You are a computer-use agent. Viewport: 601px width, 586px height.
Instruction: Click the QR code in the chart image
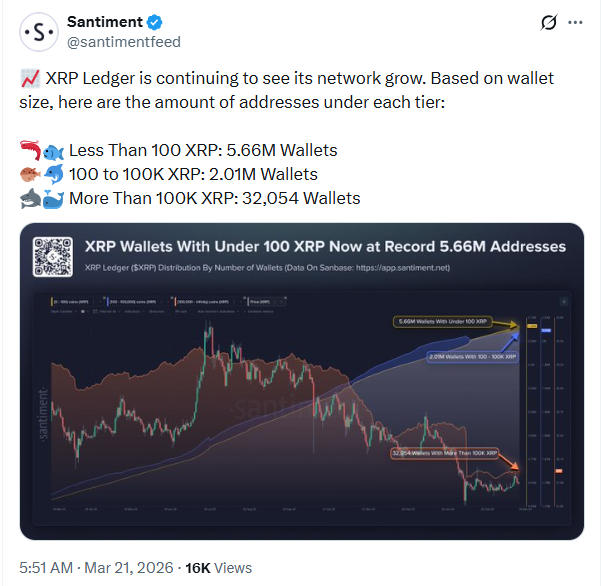pyautogui.click(x=53, y=256)
